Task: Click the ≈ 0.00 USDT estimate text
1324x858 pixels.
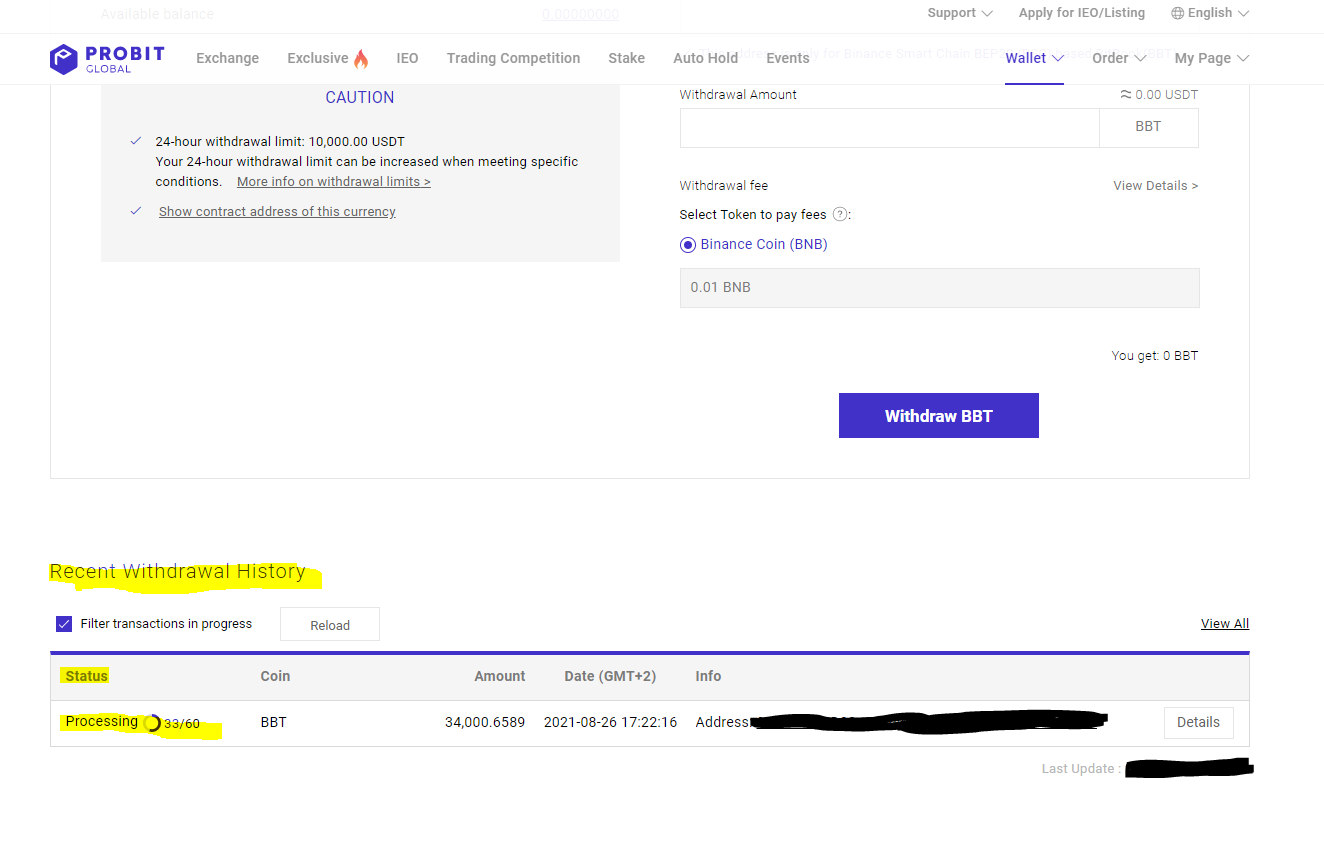Action: point(1159,95)
